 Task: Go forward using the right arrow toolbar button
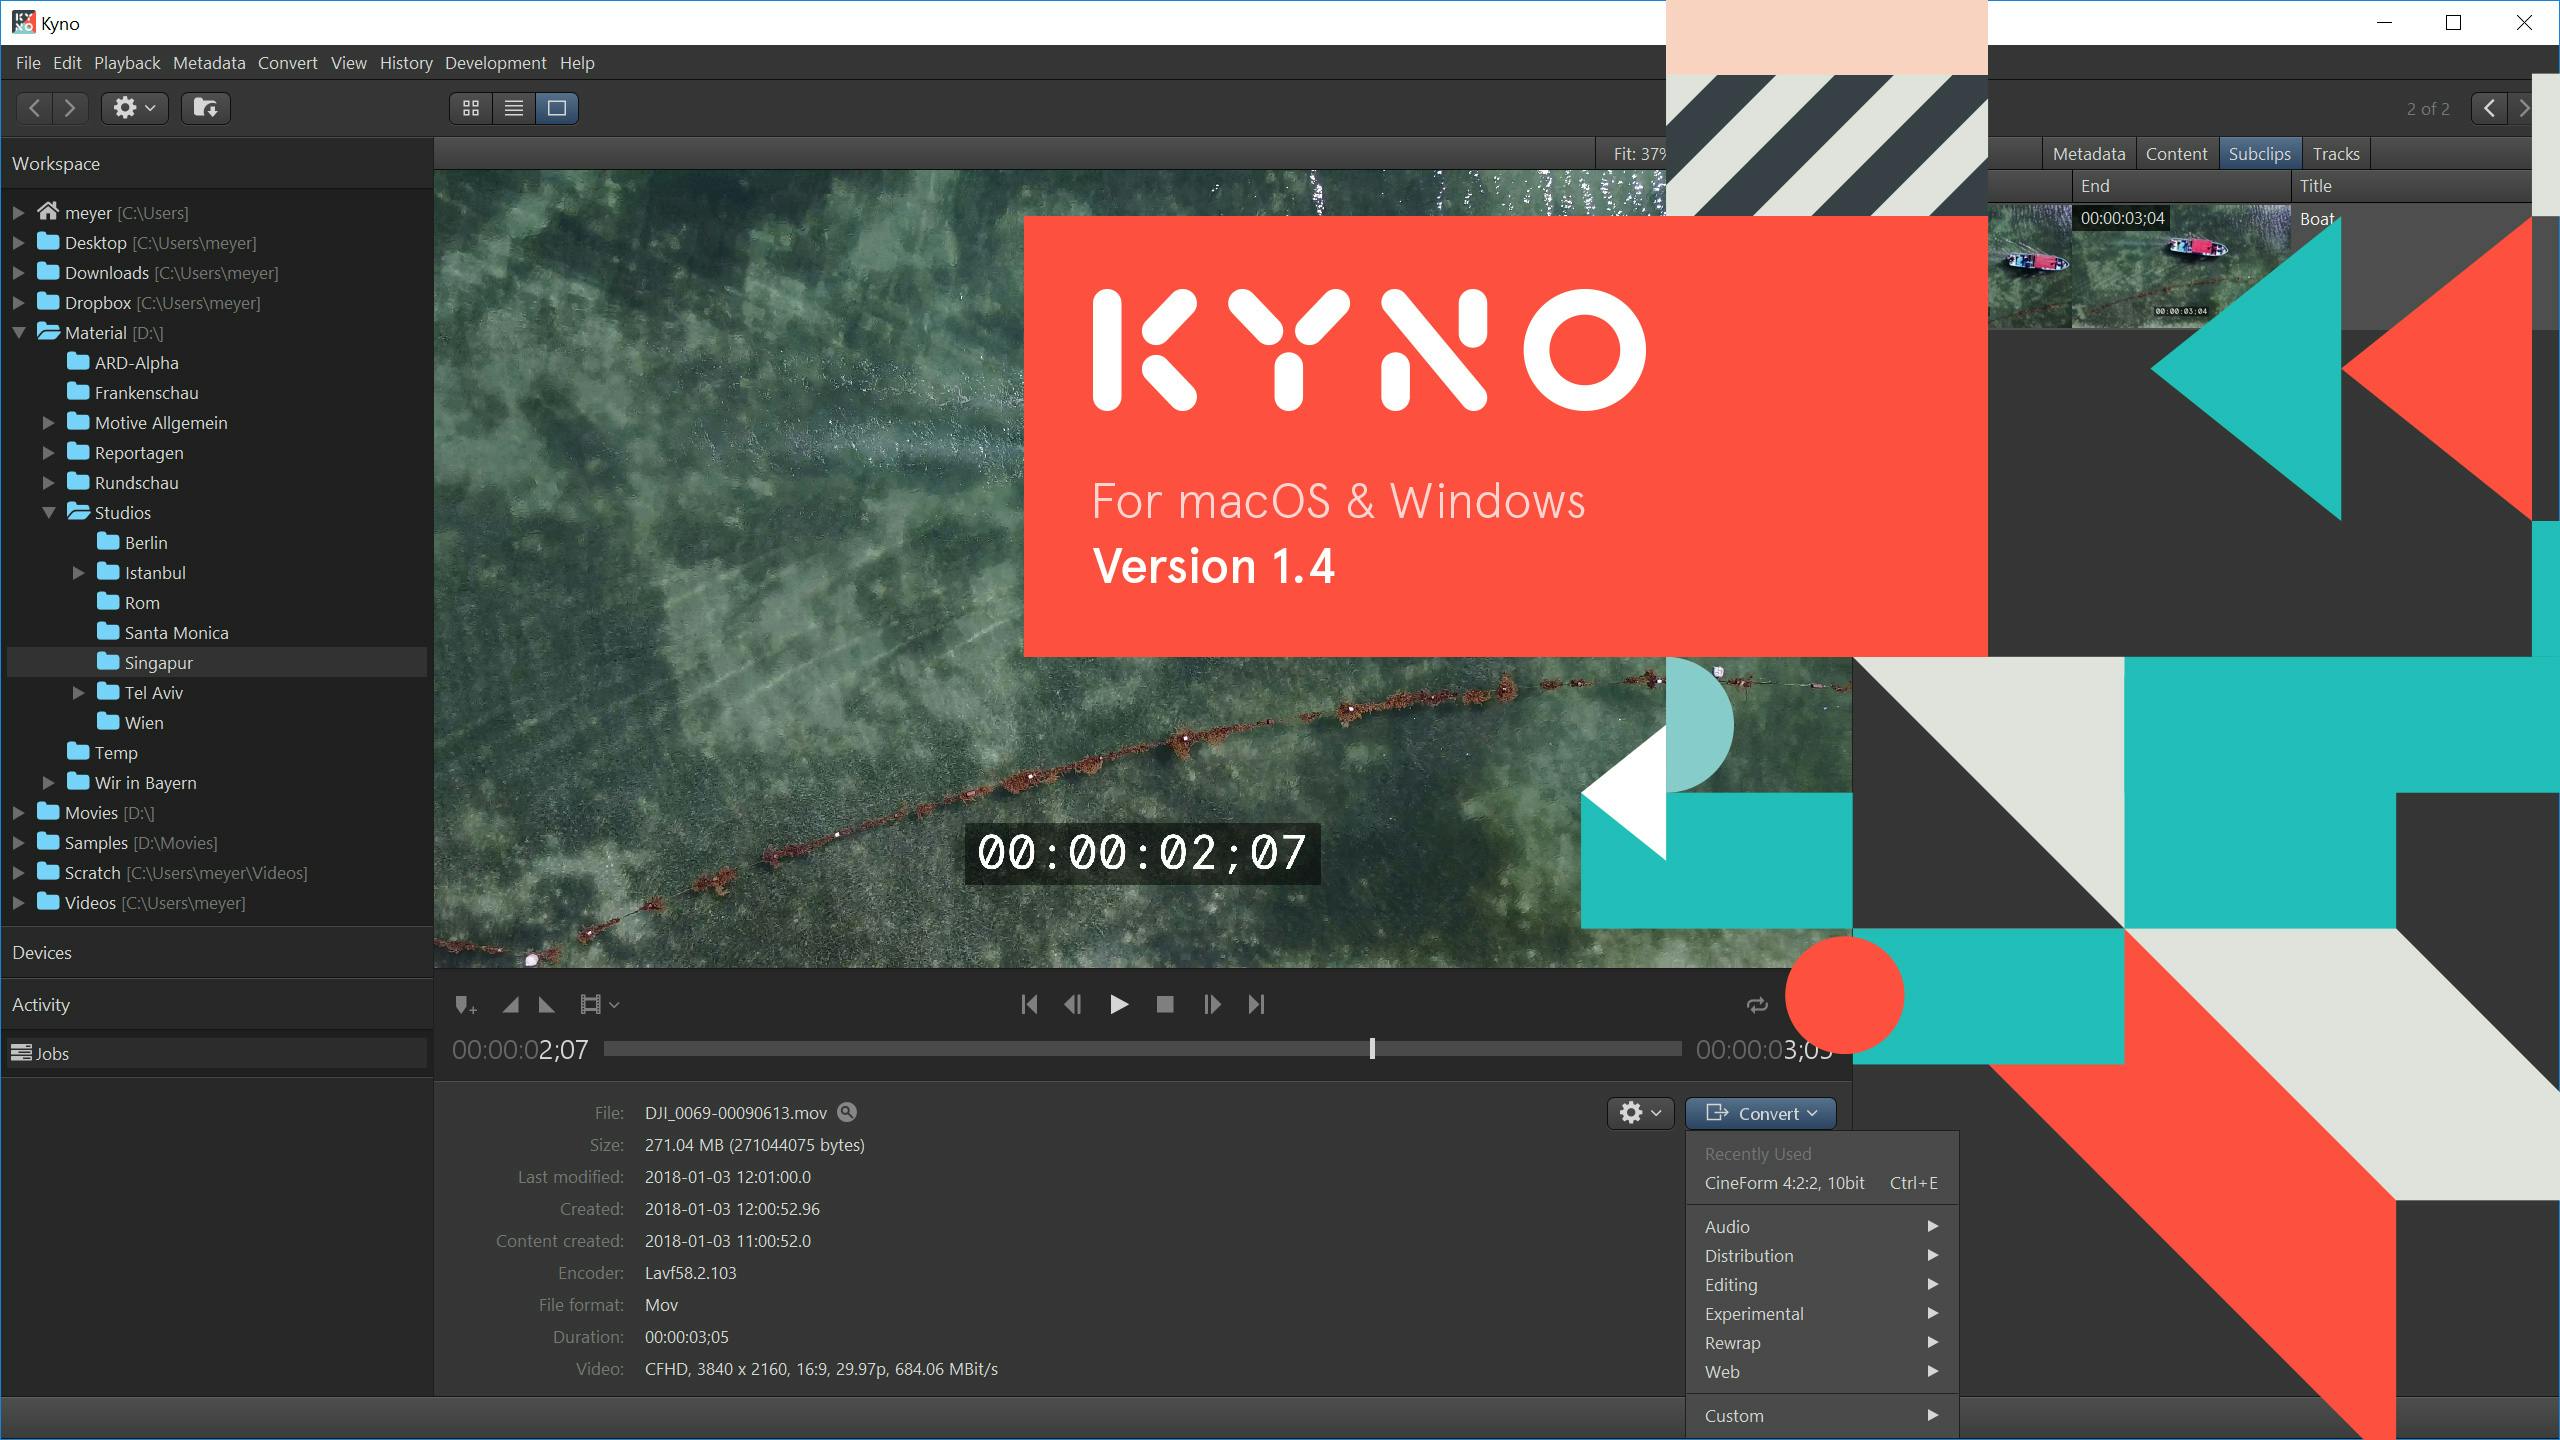[70, 108]
